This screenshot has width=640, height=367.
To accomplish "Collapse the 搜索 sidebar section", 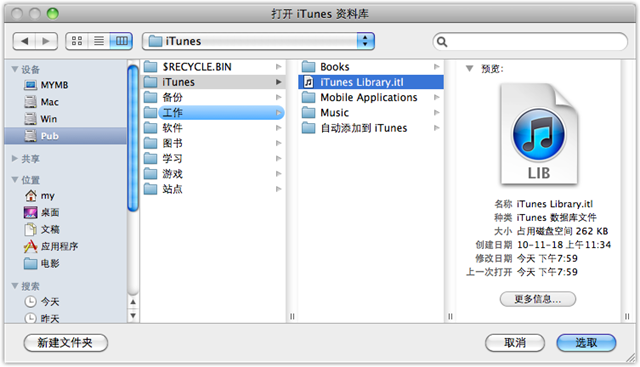I will 15,286.
